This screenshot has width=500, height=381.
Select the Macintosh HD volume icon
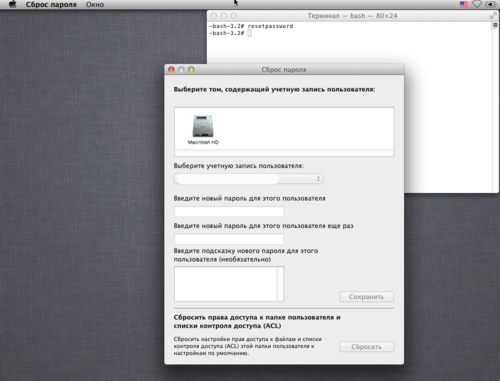(x=203, y=126)
